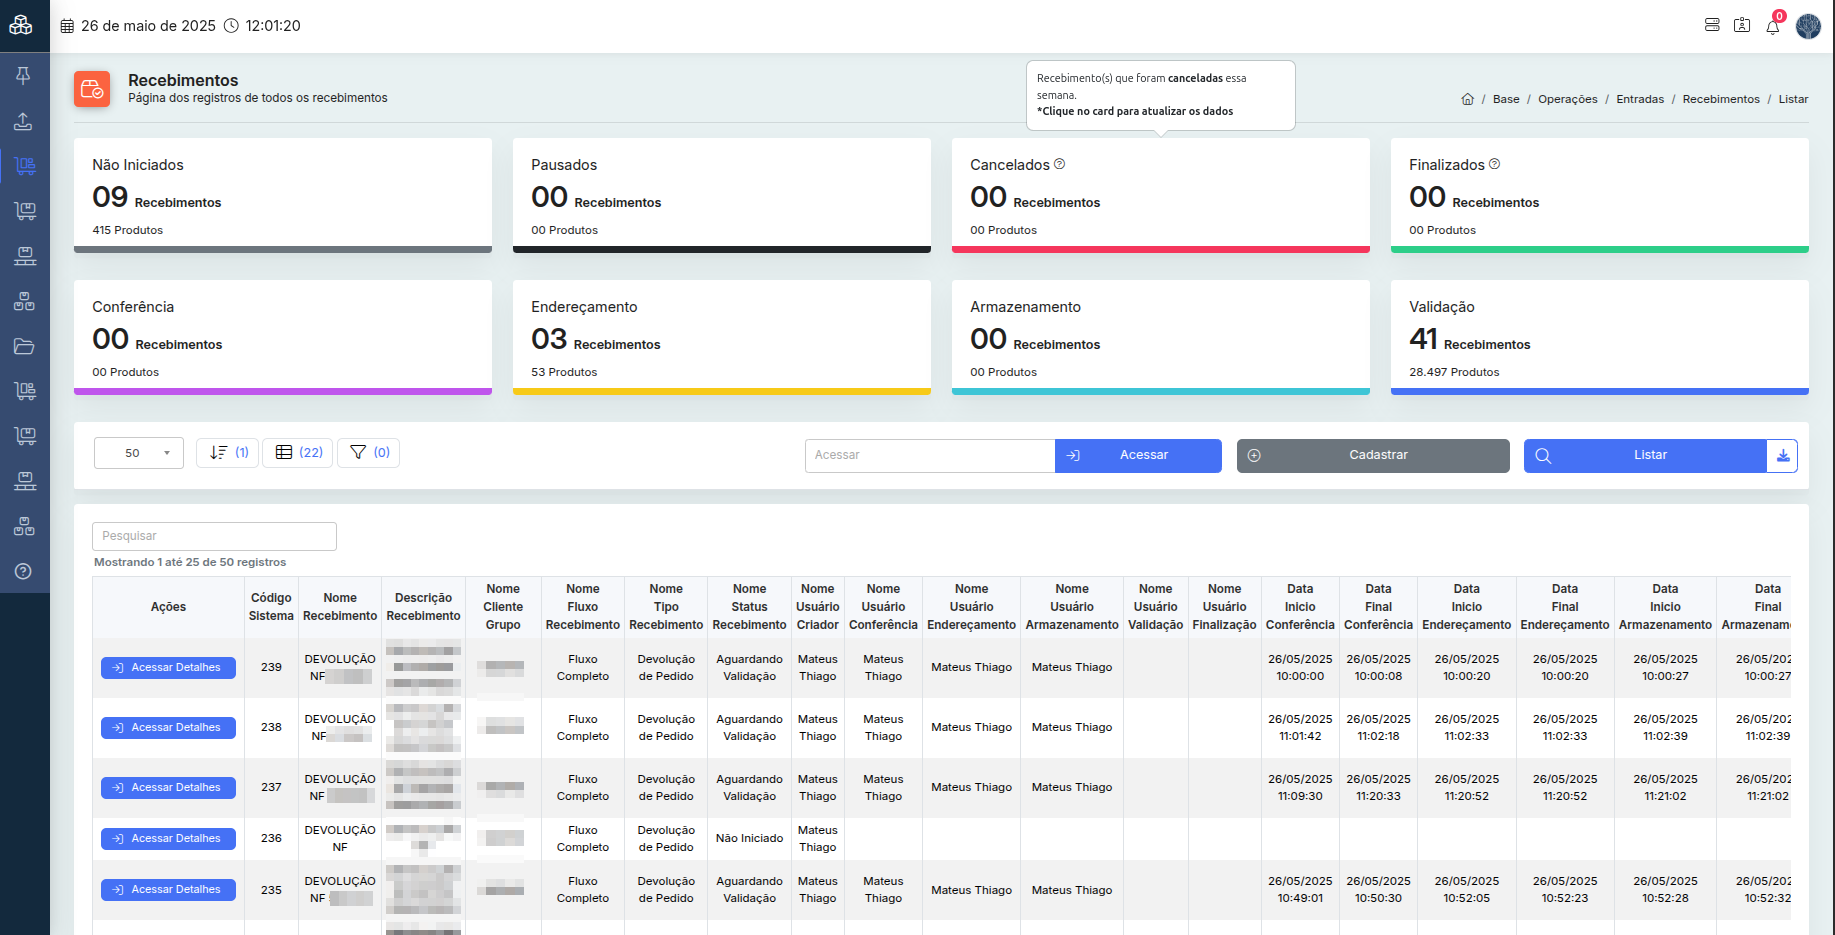Click the help question mark sidebar icon
The width and height of the screenshot is (1835, 935).
[24, 571]
